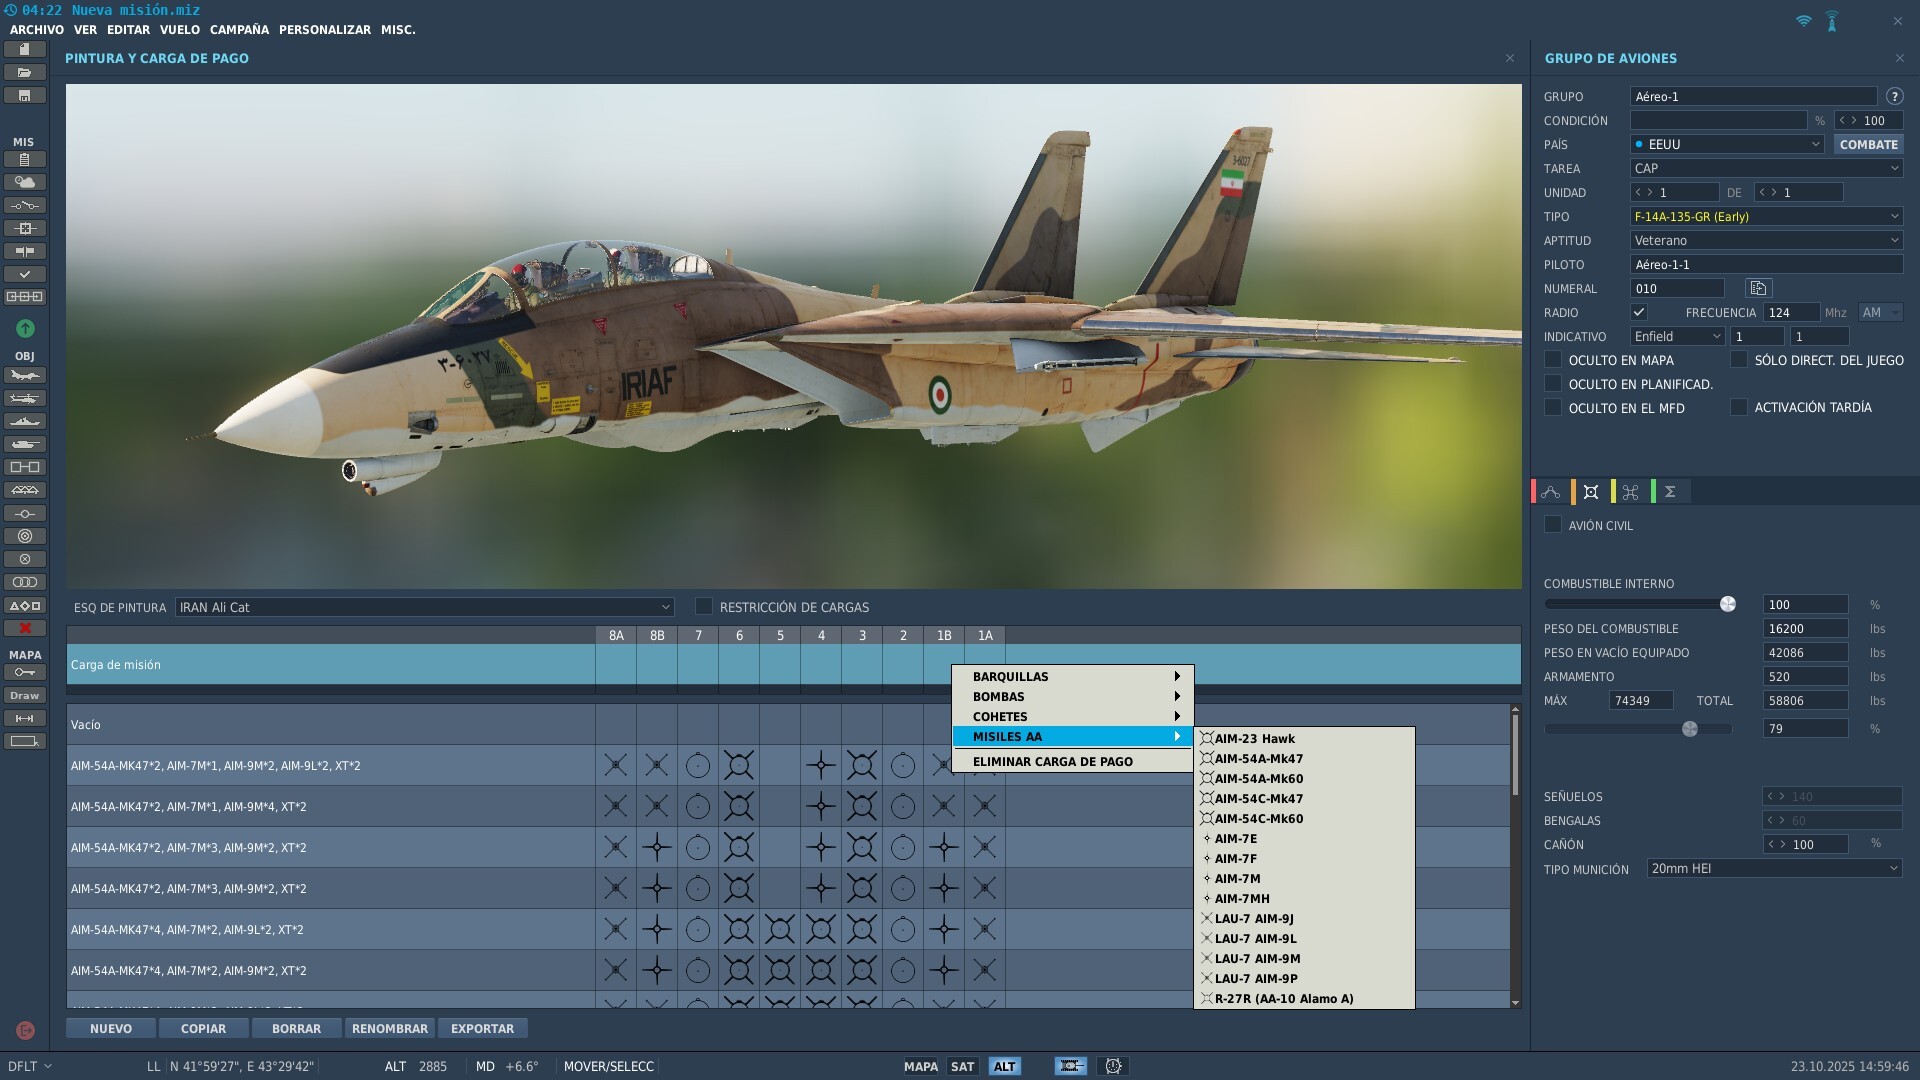Click the Combate button
This screenshot has width=1920, height=1080.
click(1868, 144)
